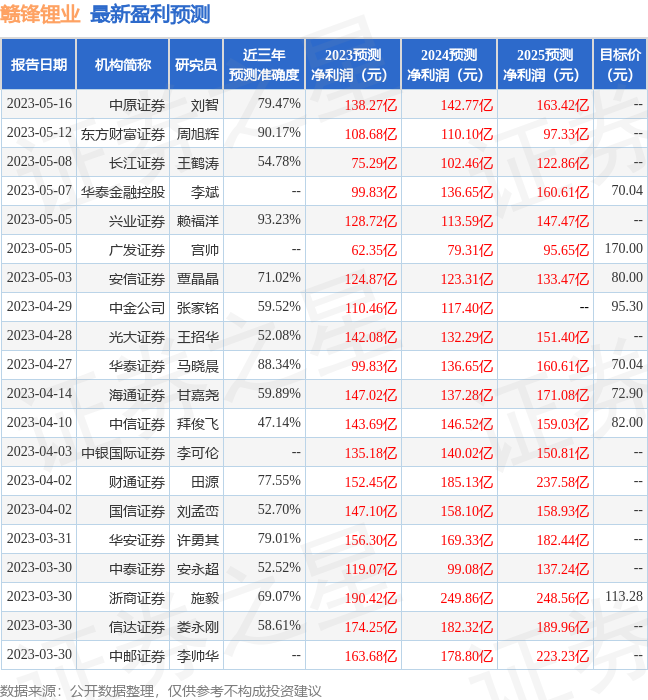Click 2025 profit value 237.58亿

pos(563,483)
